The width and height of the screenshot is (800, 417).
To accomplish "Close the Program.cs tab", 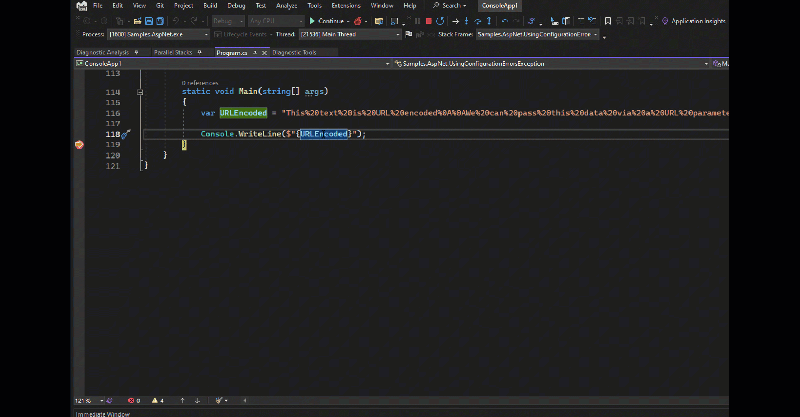I will 264,53.
